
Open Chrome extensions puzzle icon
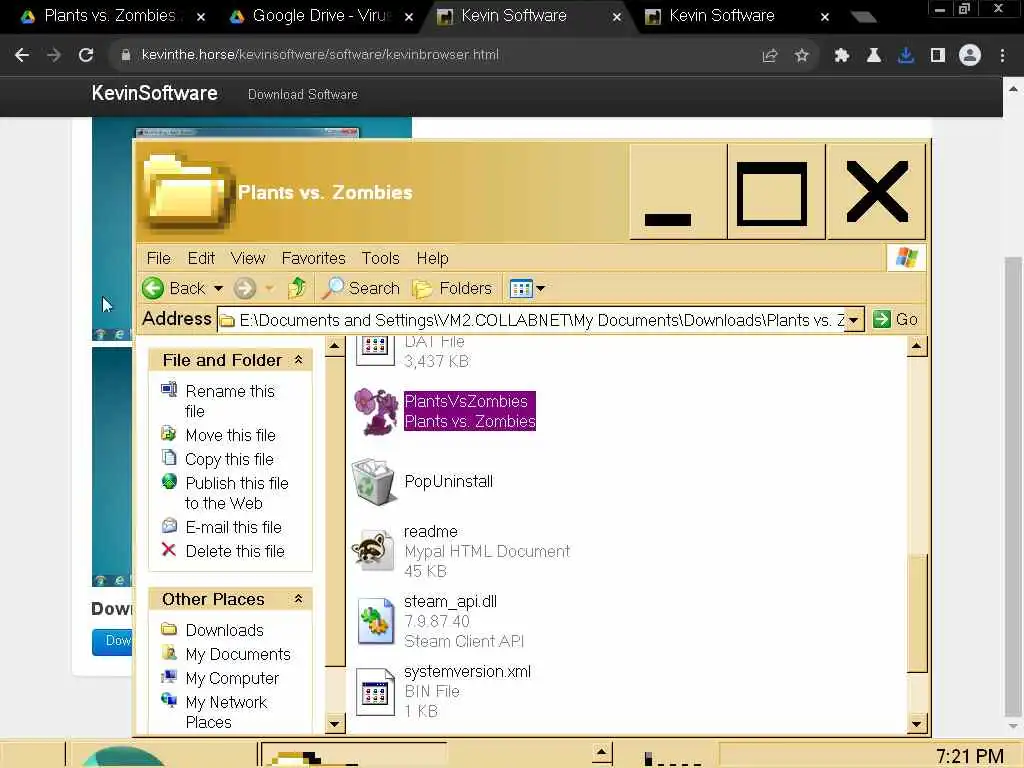click(842, 56)
